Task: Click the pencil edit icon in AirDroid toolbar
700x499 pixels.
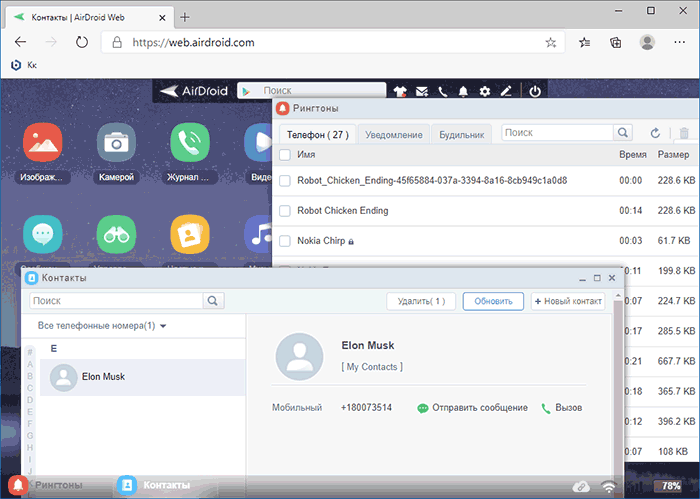Action: [506, 91]
